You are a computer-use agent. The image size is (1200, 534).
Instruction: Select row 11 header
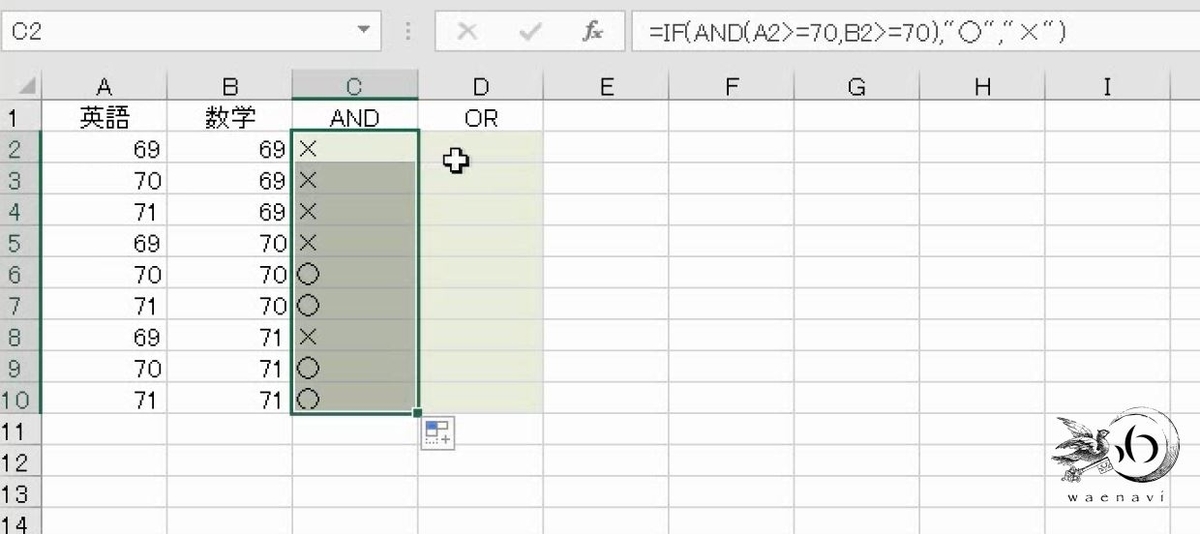[20, 432]
